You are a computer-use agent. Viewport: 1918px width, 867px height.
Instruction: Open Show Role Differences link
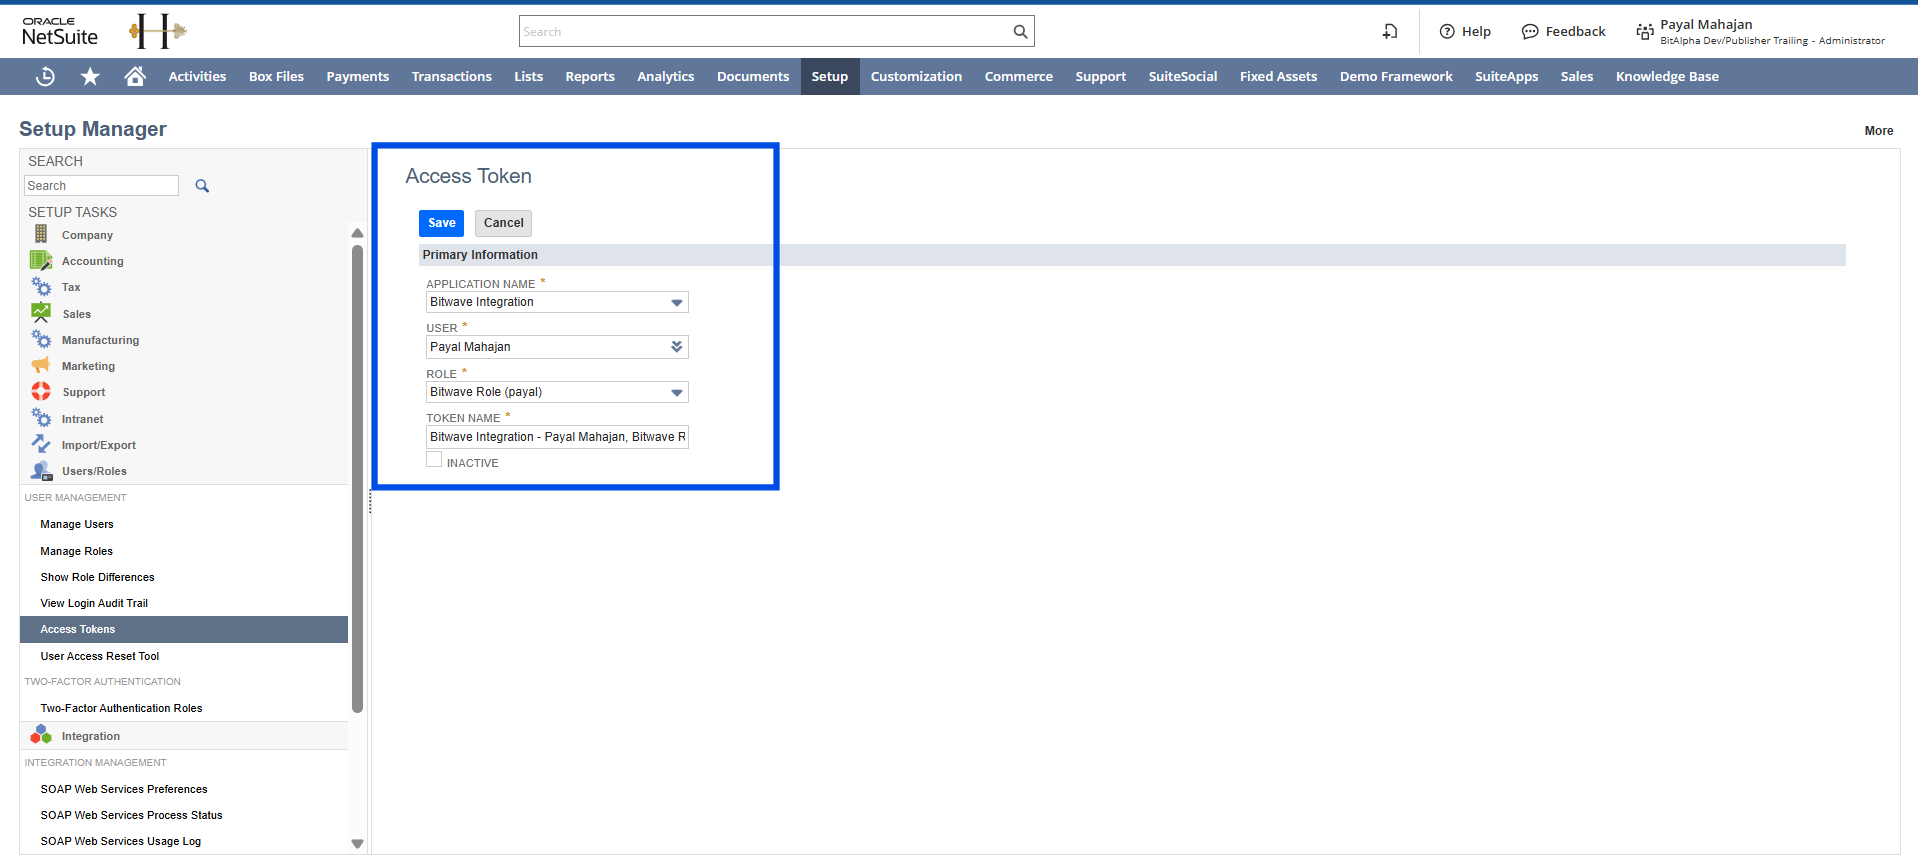coord(97,577)
